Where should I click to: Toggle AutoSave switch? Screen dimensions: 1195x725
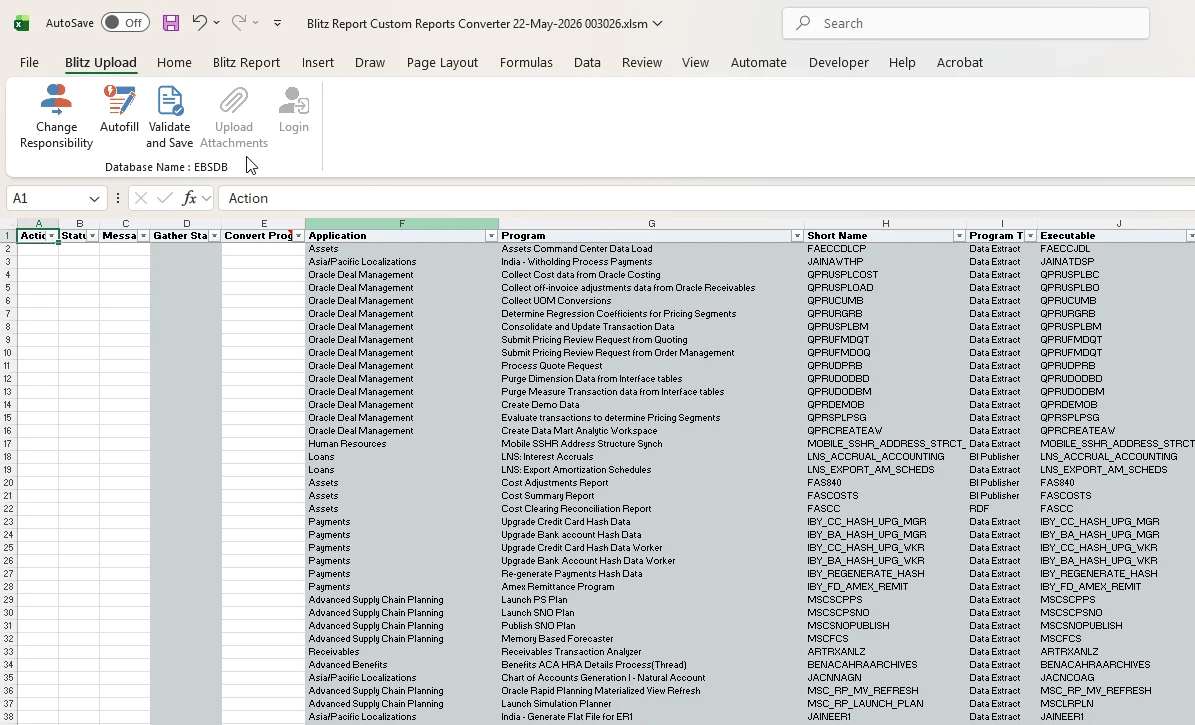(124, 23)
